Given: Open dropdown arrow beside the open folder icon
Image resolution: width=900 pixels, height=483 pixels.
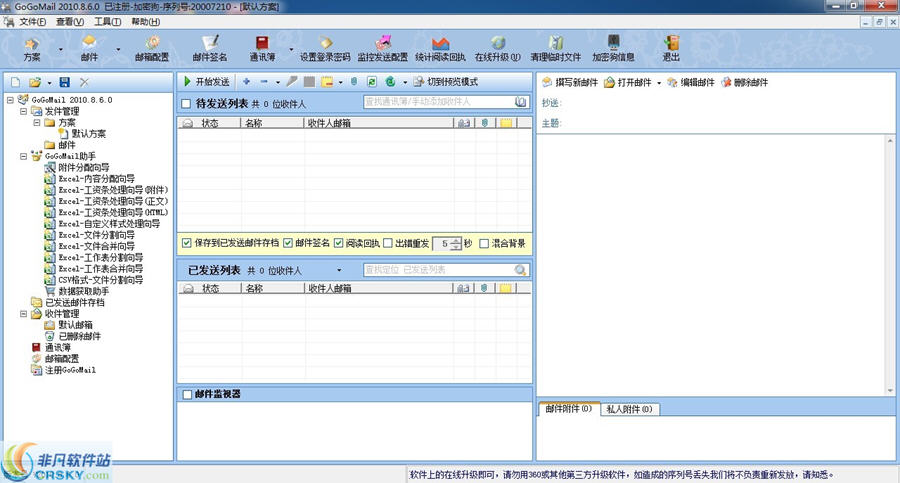Looking at the screenshot, I should point(49,83).
